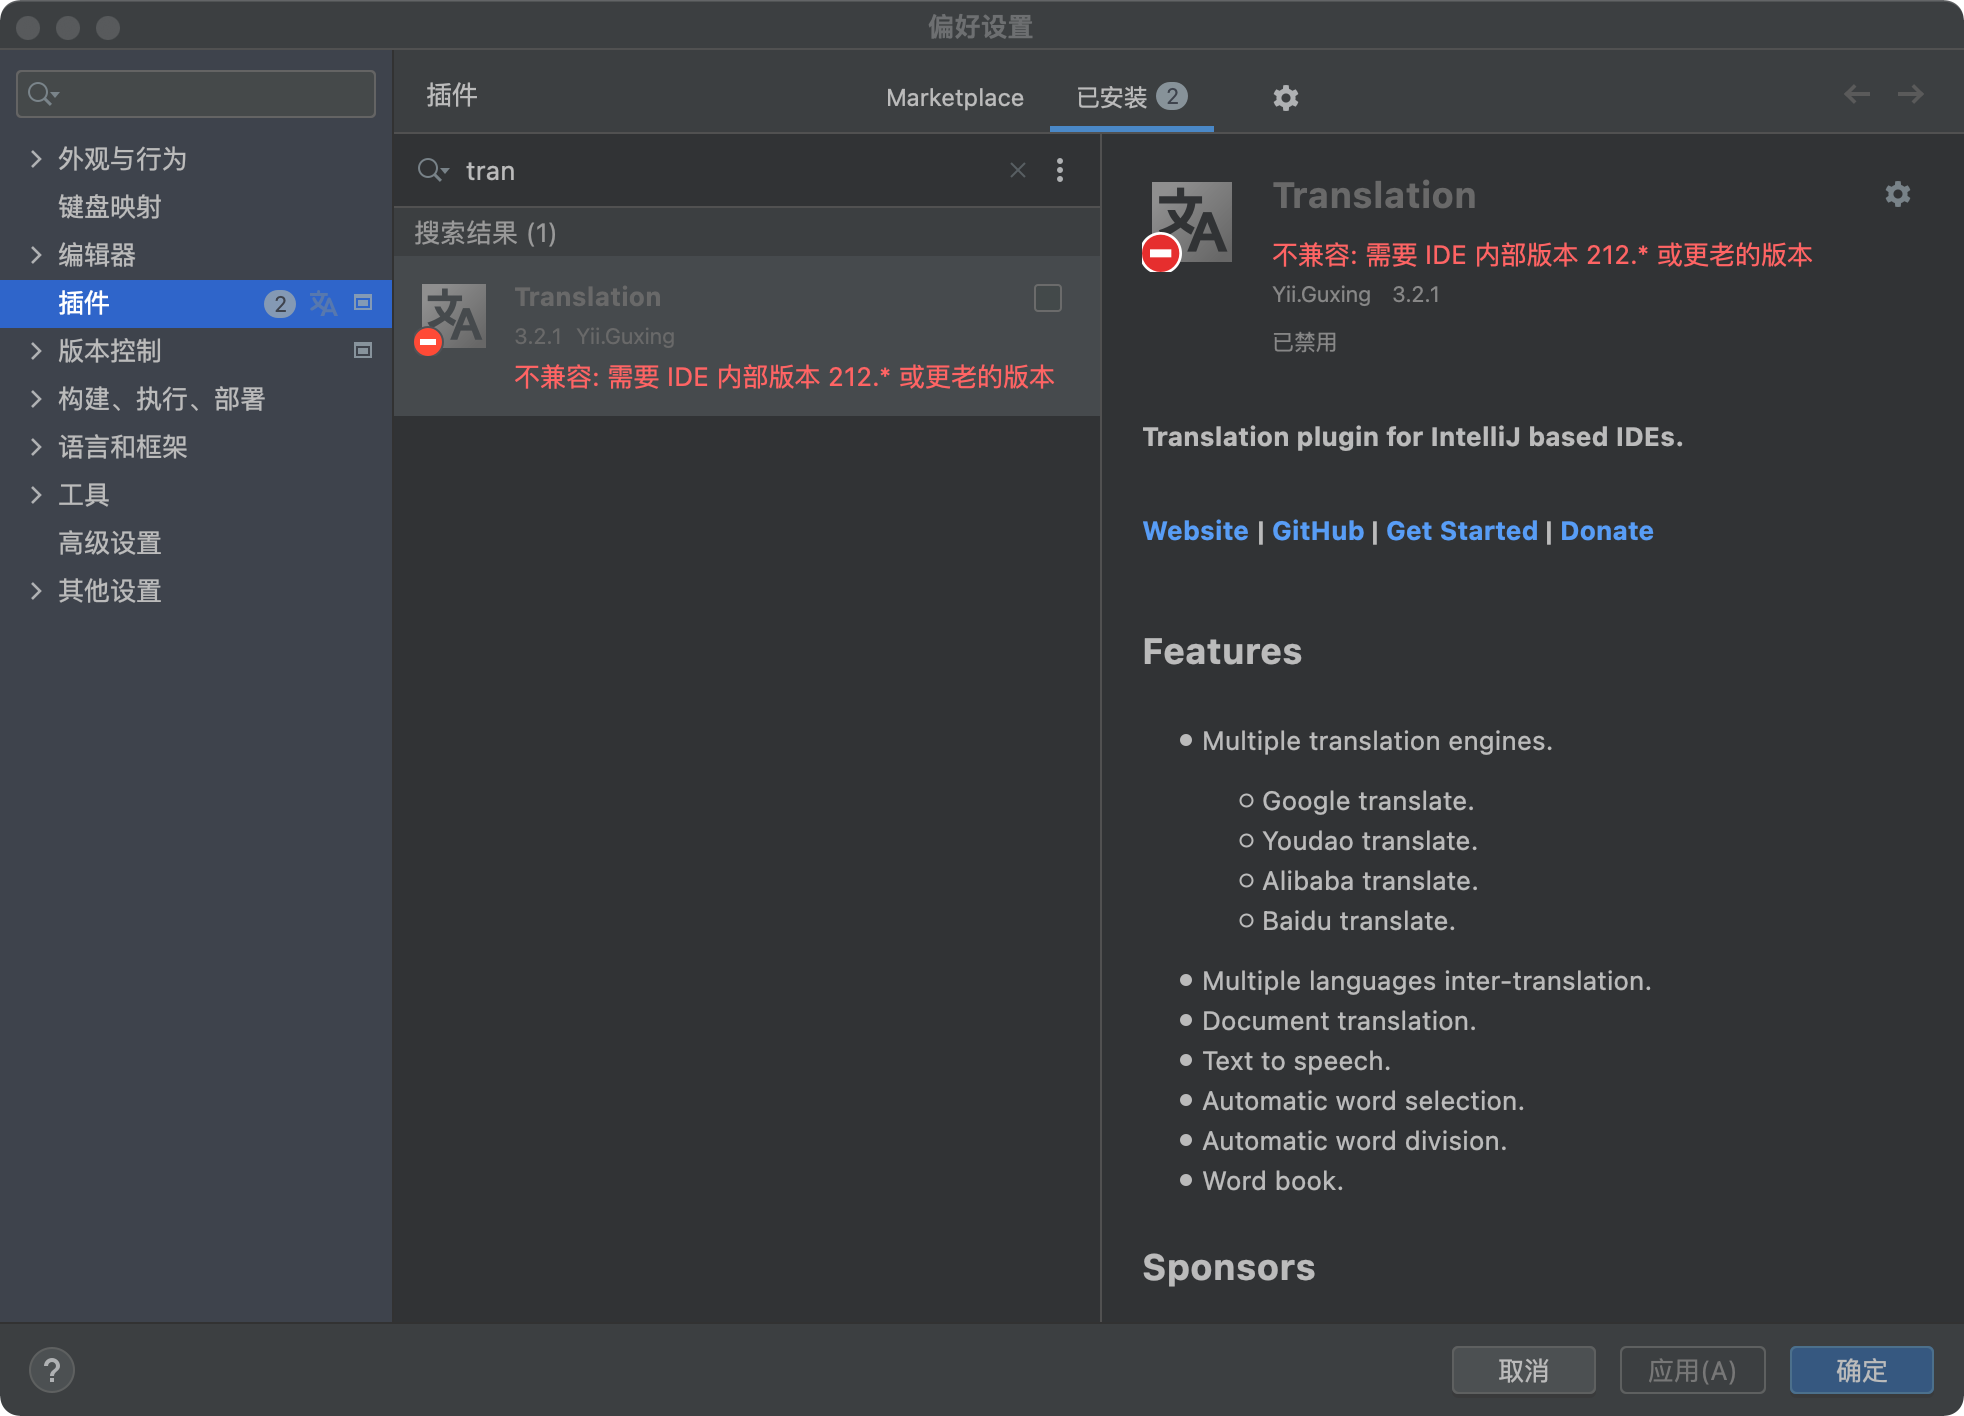Click the window icon next to 版本控制
This screenshot has width=1964, height=1416.
click(x=363, y=350)
